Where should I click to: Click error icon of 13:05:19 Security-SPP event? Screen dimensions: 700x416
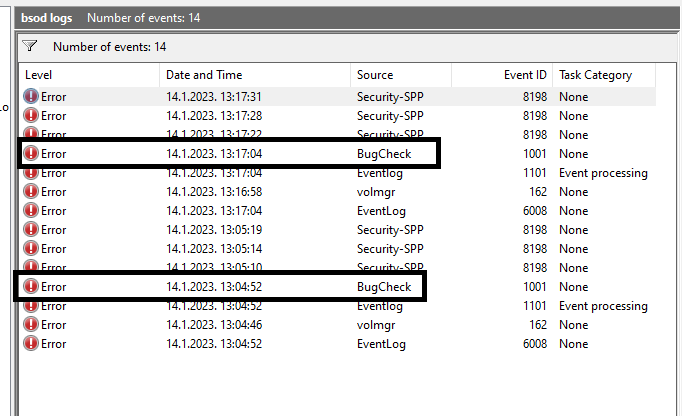31,230
